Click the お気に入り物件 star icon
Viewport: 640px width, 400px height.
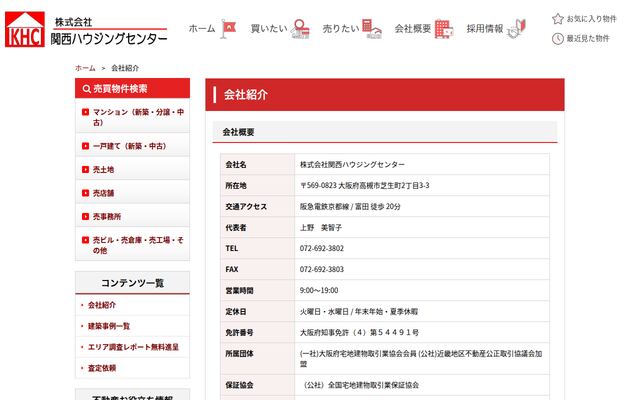[558, 19]
